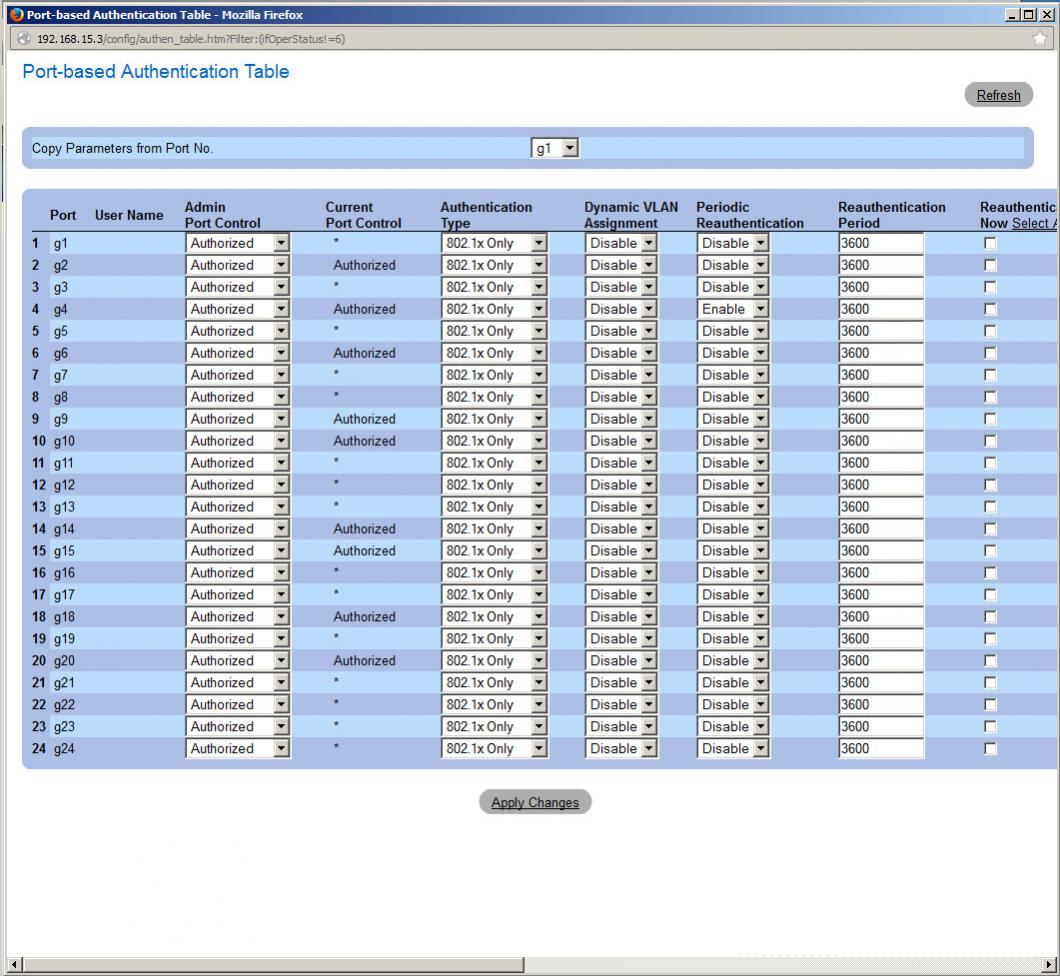Click the g13 port label
Viewport: 1060px width, 976px height.
[64, 507]
